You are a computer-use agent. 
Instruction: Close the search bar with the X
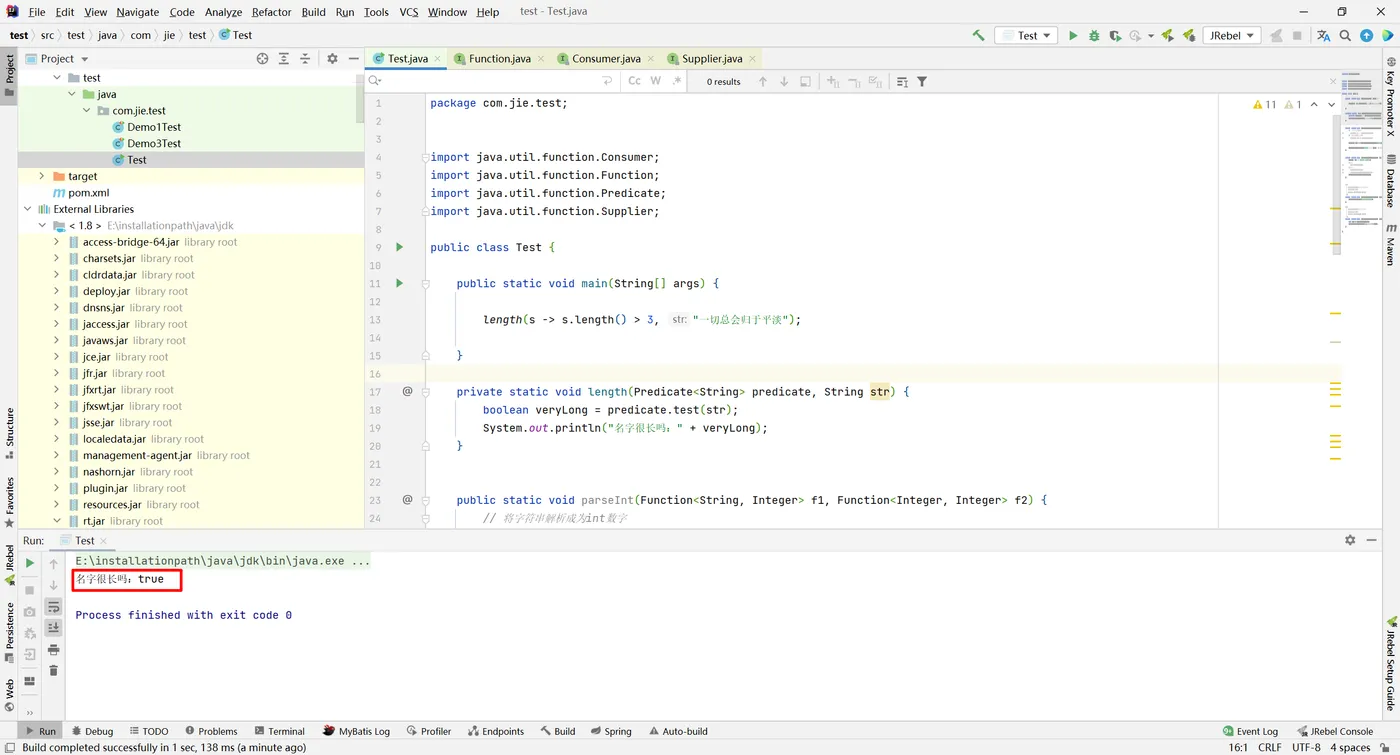tap(1334, 82)
